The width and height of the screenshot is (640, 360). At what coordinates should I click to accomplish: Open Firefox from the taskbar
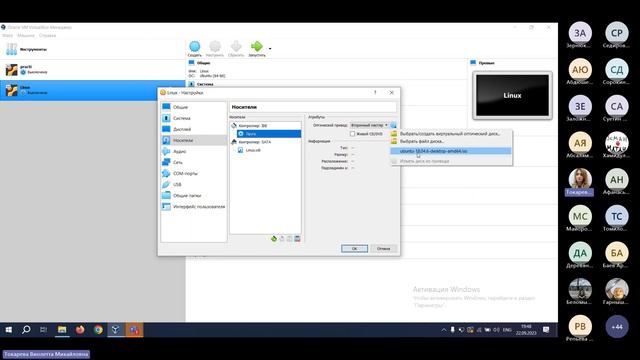(x=80, y=330)
